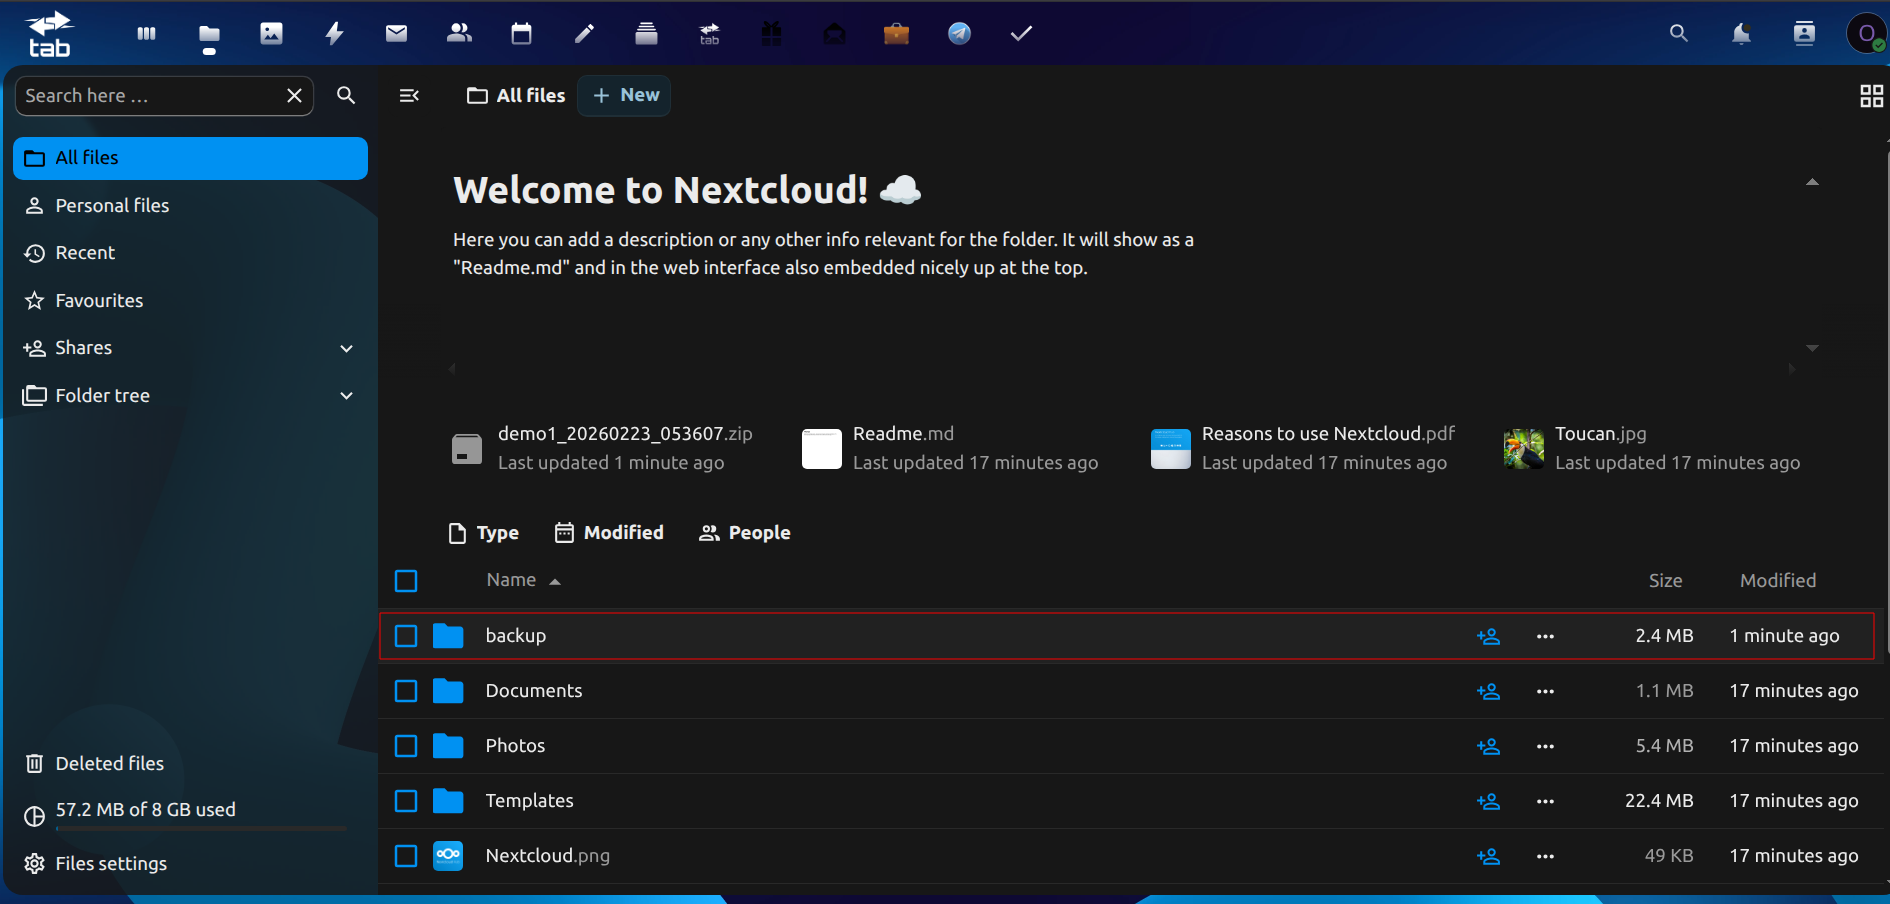Open Deleted files
Screen dimensions: 1890x904
(x=190, y=764)
